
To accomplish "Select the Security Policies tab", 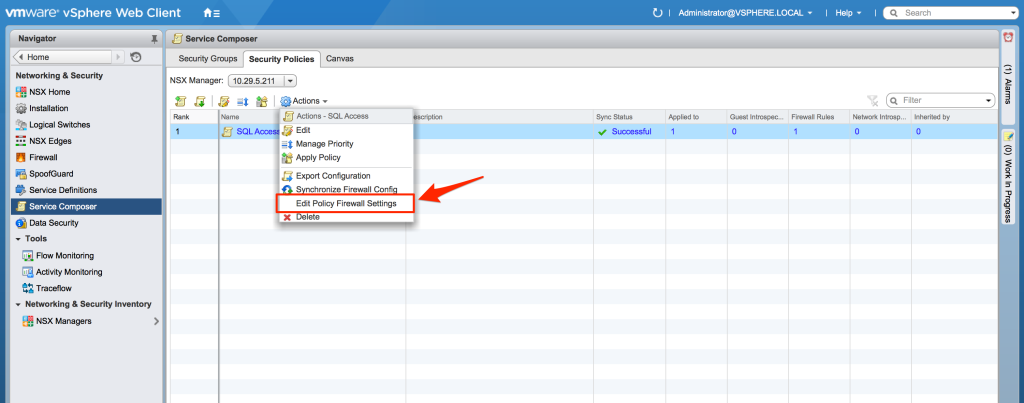I will coord(282,59).
